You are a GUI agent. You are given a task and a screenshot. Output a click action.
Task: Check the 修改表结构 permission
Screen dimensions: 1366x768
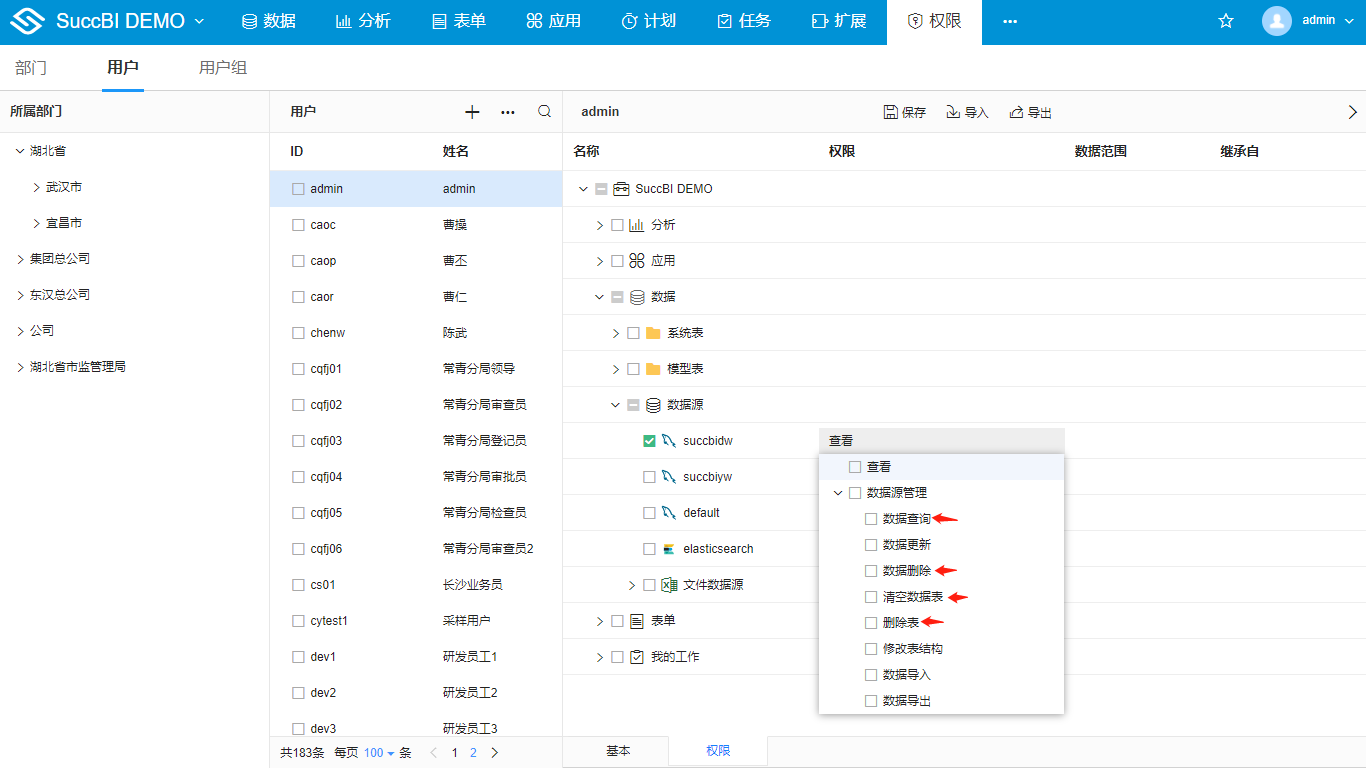871,649
